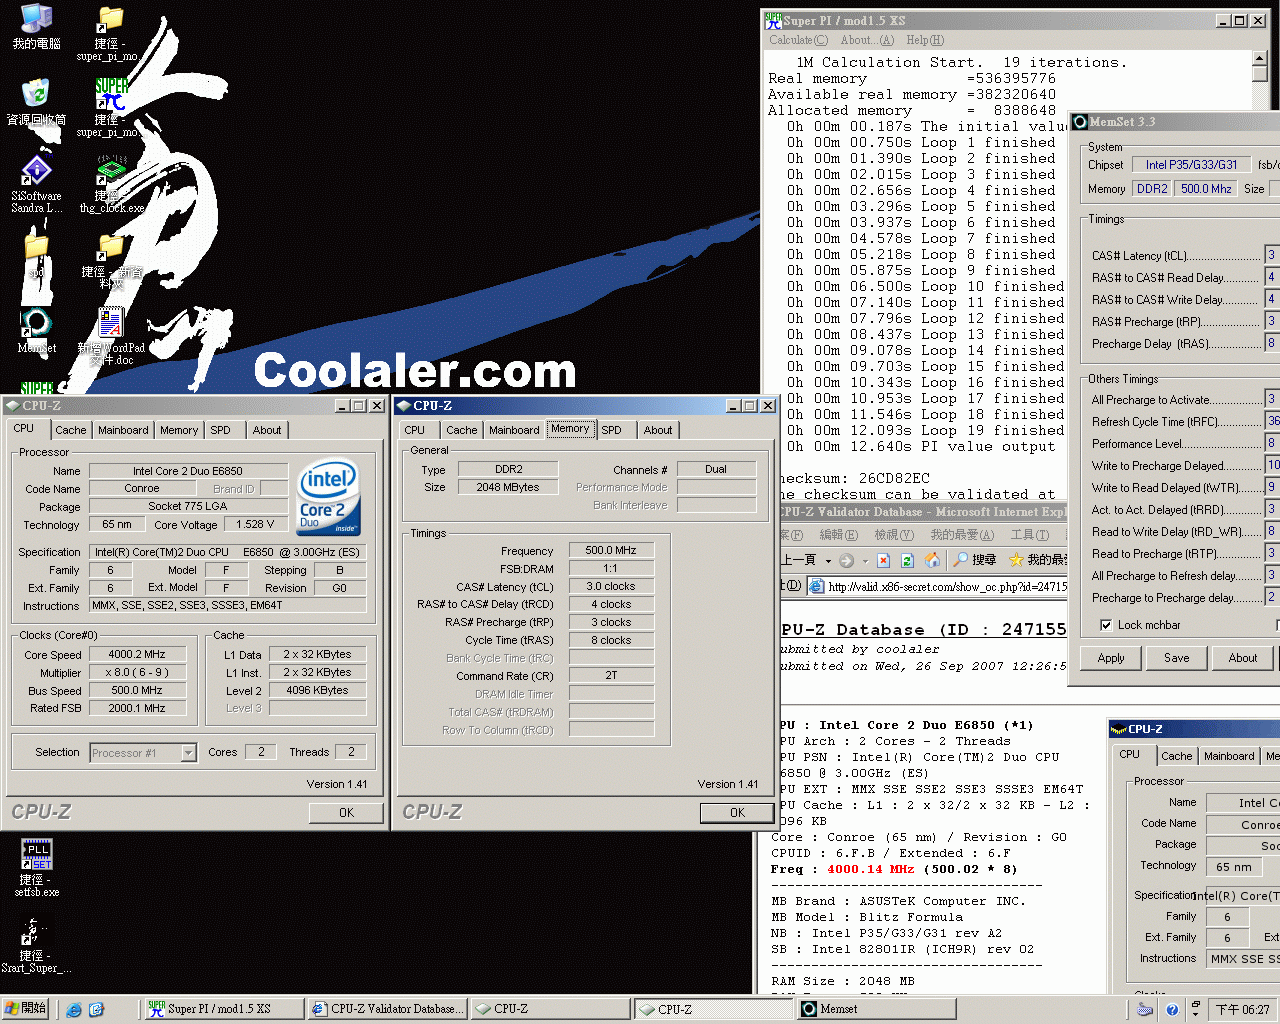Click the Internet Explorer Stop icon
Image resolution: width=1280 pixels, height=1024 pixels.
point(883,560)
